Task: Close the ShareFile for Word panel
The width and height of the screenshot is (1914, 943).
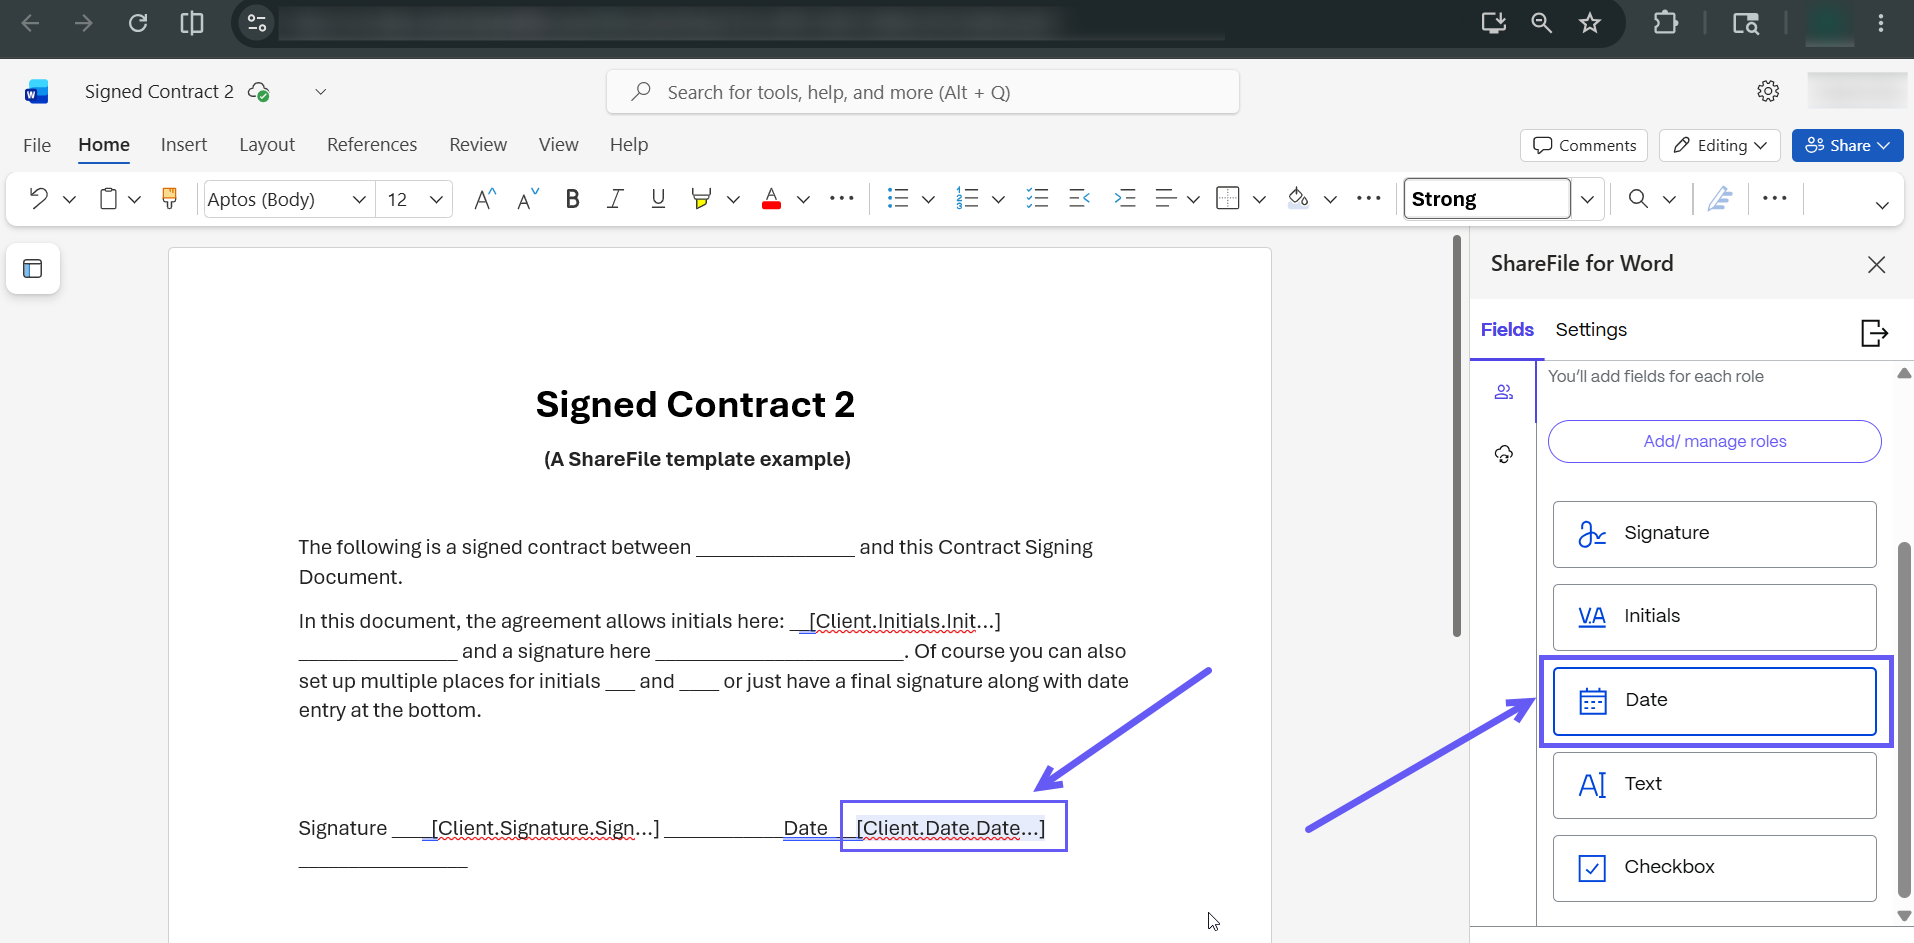Action: point(1876,264)
